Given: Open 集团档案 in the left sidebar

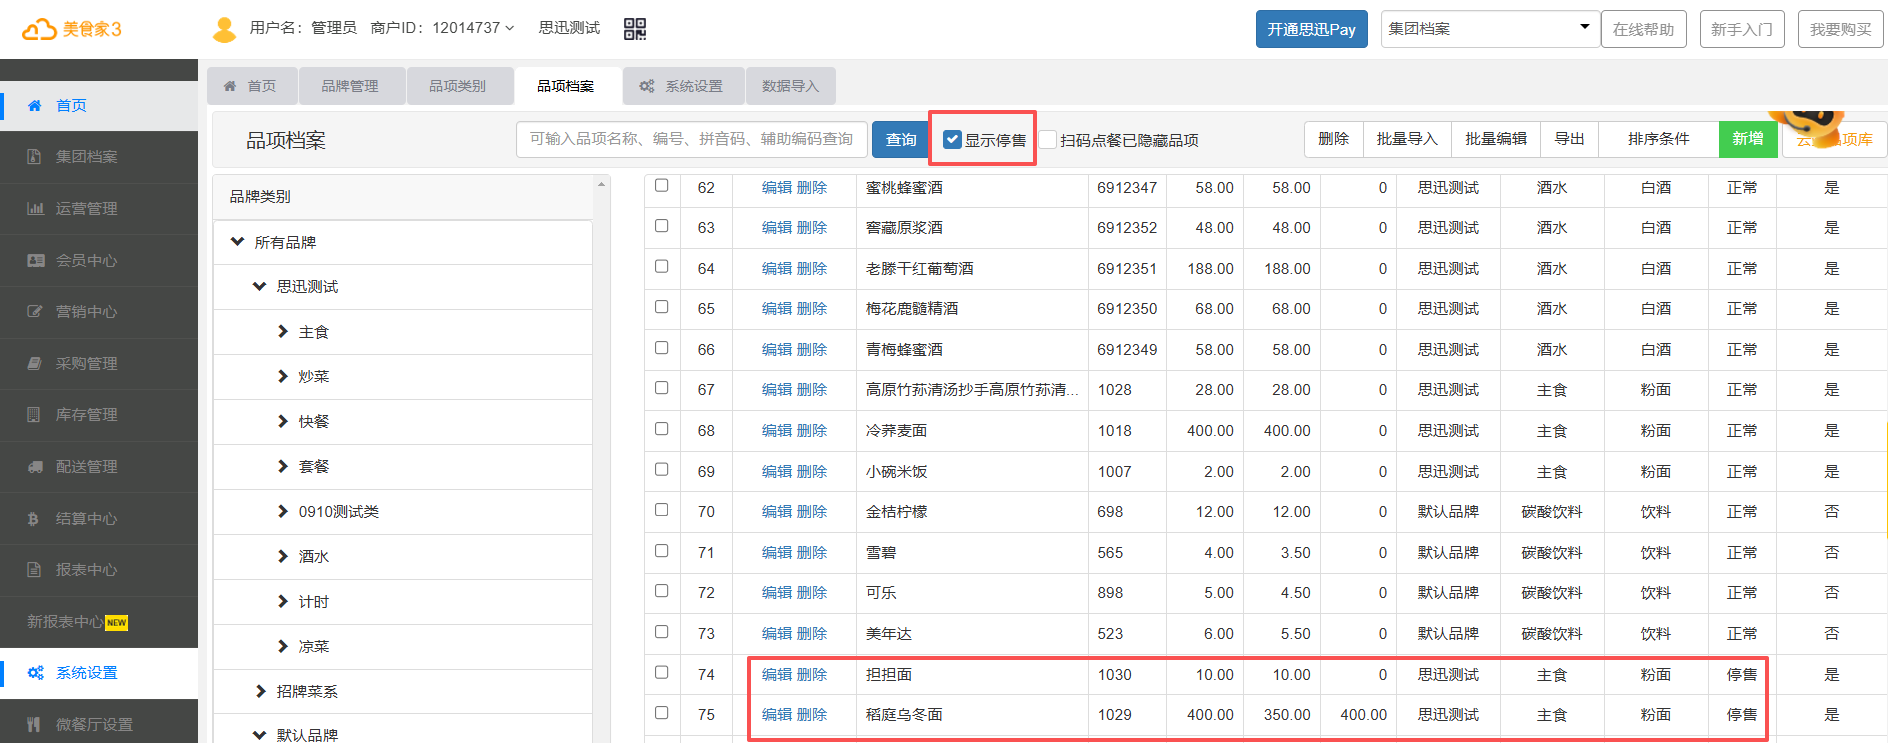Looking at the screenshot, I should click(x=86, y=157).
